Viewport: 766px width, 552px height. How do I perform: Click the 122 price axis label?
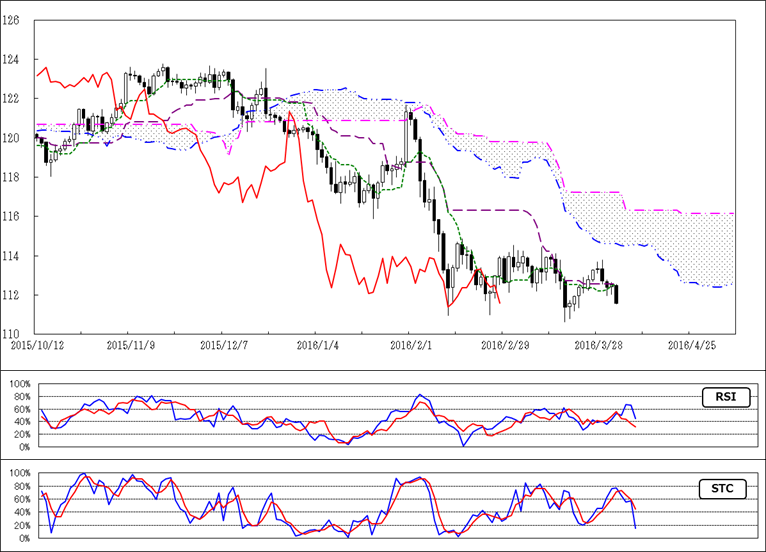coord(13,99)
